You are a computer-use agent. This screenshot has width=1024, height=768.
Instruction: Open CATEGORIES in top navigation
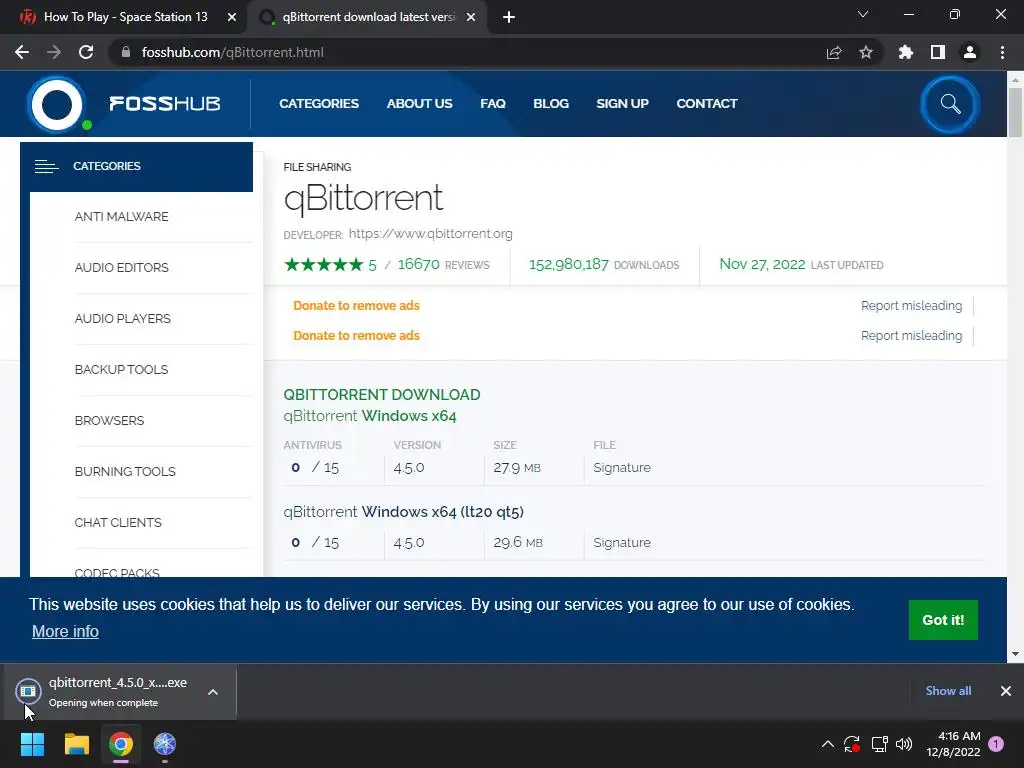point(319,104)
